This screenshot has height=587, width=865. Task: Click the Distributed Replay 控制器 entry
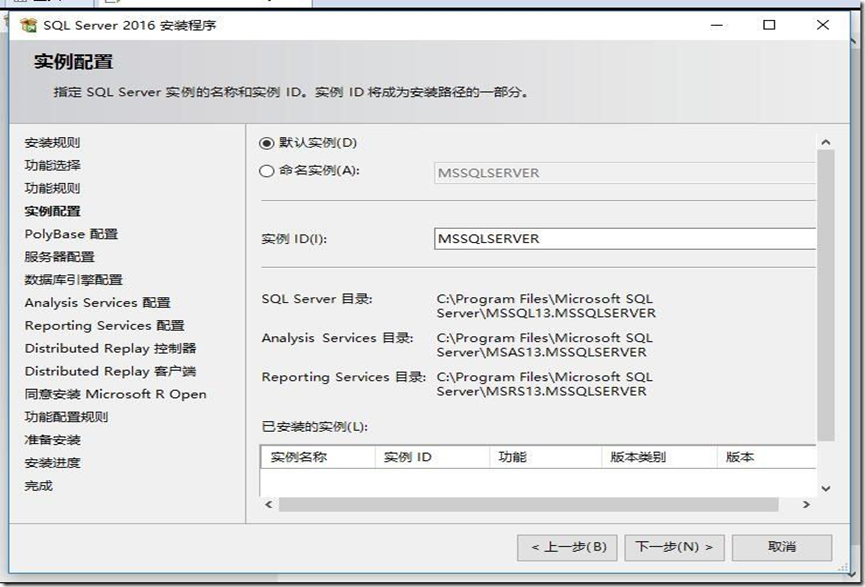(110, 347)
